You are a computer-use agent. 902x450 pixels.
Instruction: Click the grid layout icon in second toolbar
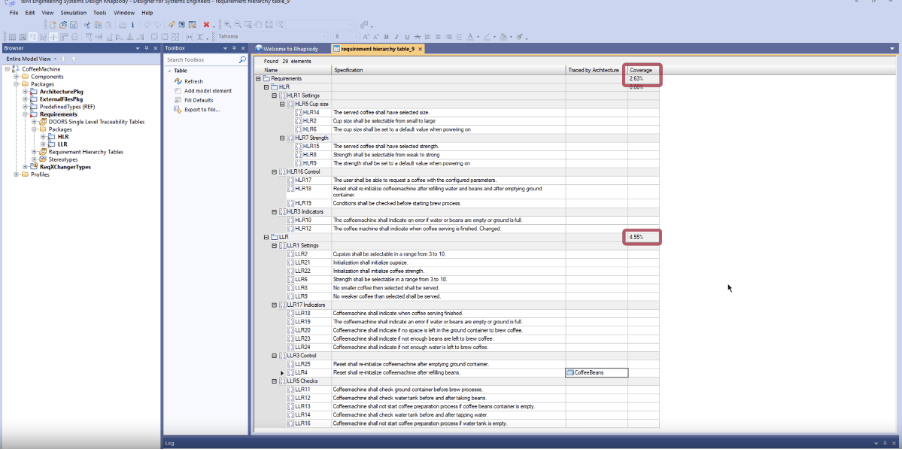click(12, 37)
